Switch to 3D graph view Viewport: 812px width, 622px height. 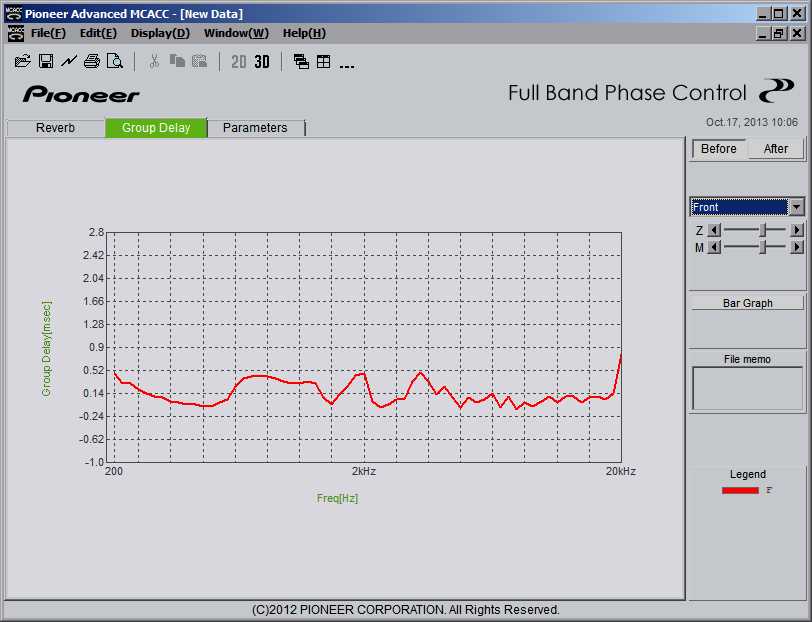(x=262, y=62)
